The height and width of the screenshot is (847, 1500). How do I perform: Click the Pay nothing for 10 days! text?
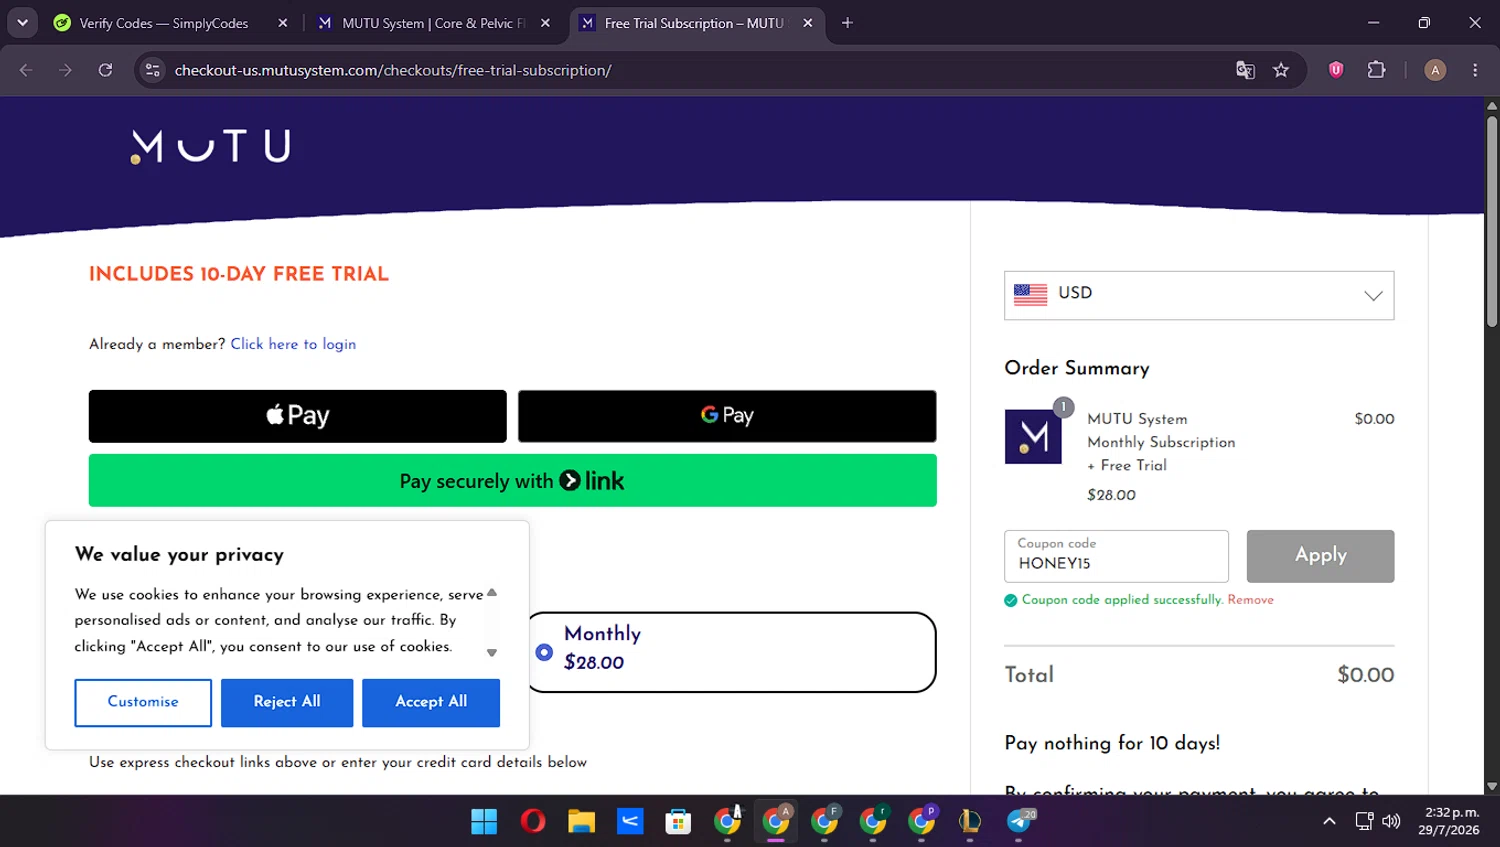coord(1112,743)
